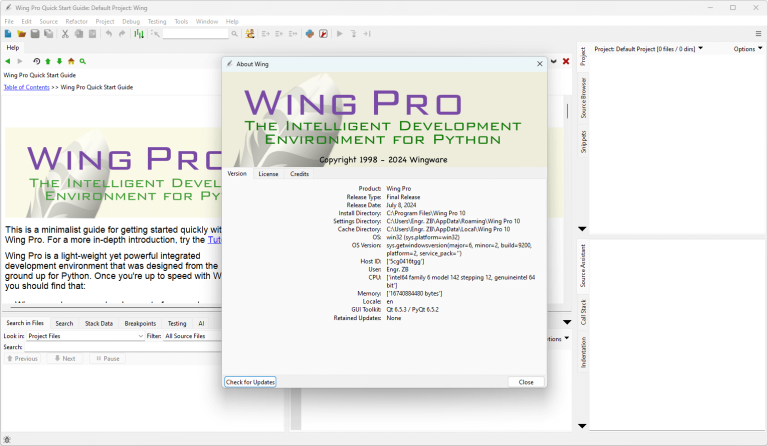Click the Help history clock icon
Viewport: 768px width, 446px height.
(x=36, y=61)
